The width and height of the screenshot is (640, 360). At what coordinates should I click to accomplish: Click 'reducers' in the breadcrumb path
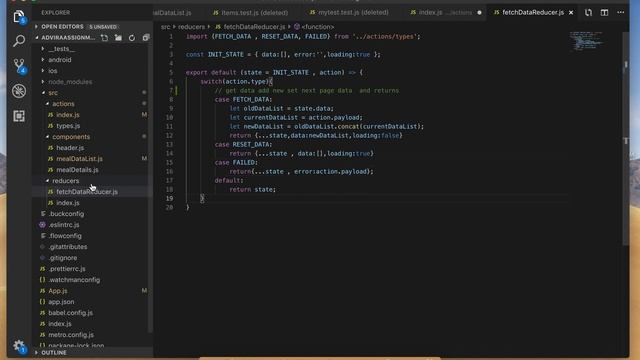(x=191, y=27)
